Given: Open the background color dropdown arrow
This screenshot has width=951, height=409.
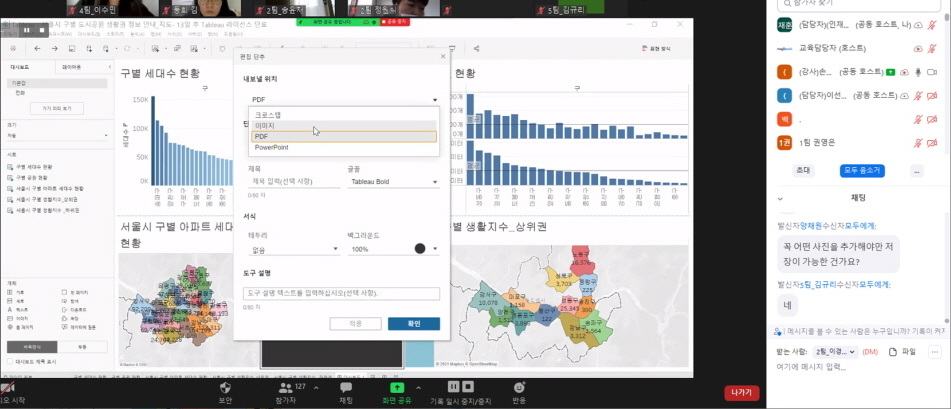Looking at the screenshot, I should tap(435, 249).
